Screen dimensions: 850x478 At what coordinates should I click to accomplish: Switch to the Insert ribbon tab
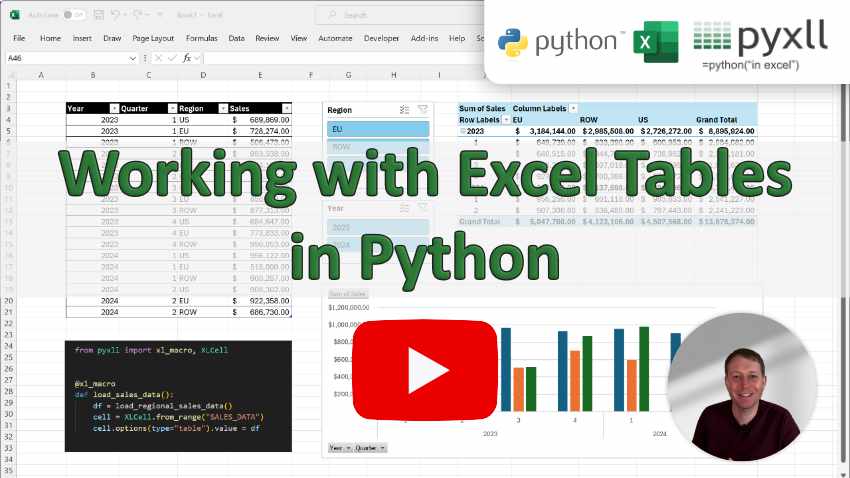(82, 38)
